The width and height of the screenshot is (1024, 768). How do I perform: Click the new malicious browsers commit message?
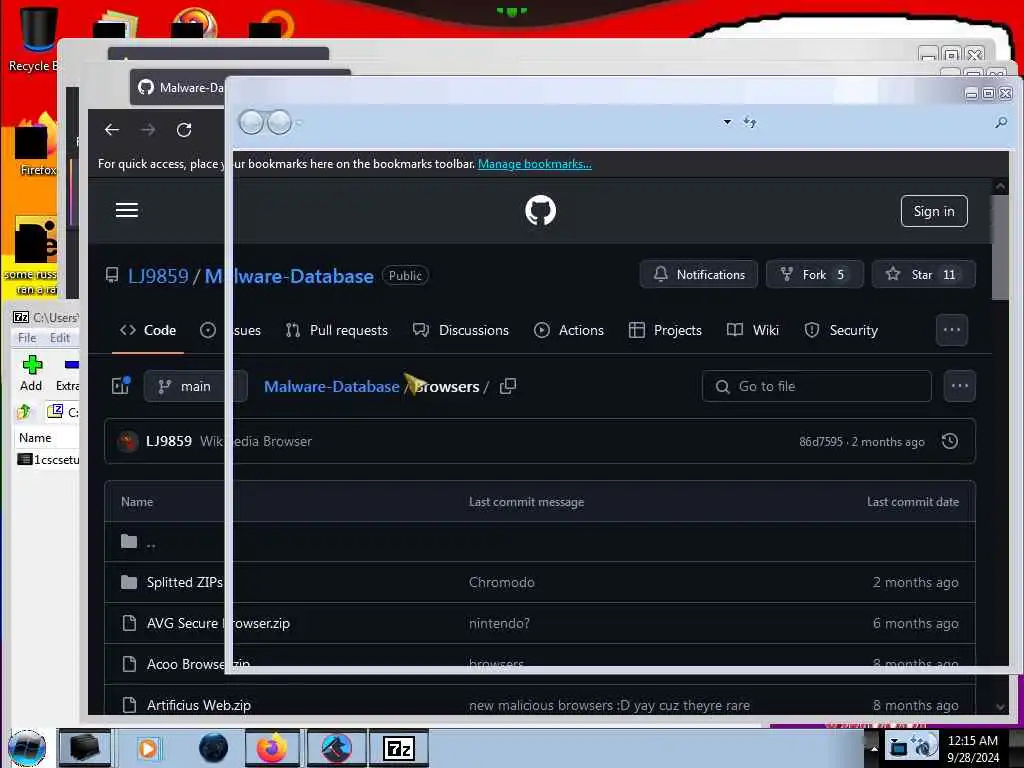(x=609, y=705)
